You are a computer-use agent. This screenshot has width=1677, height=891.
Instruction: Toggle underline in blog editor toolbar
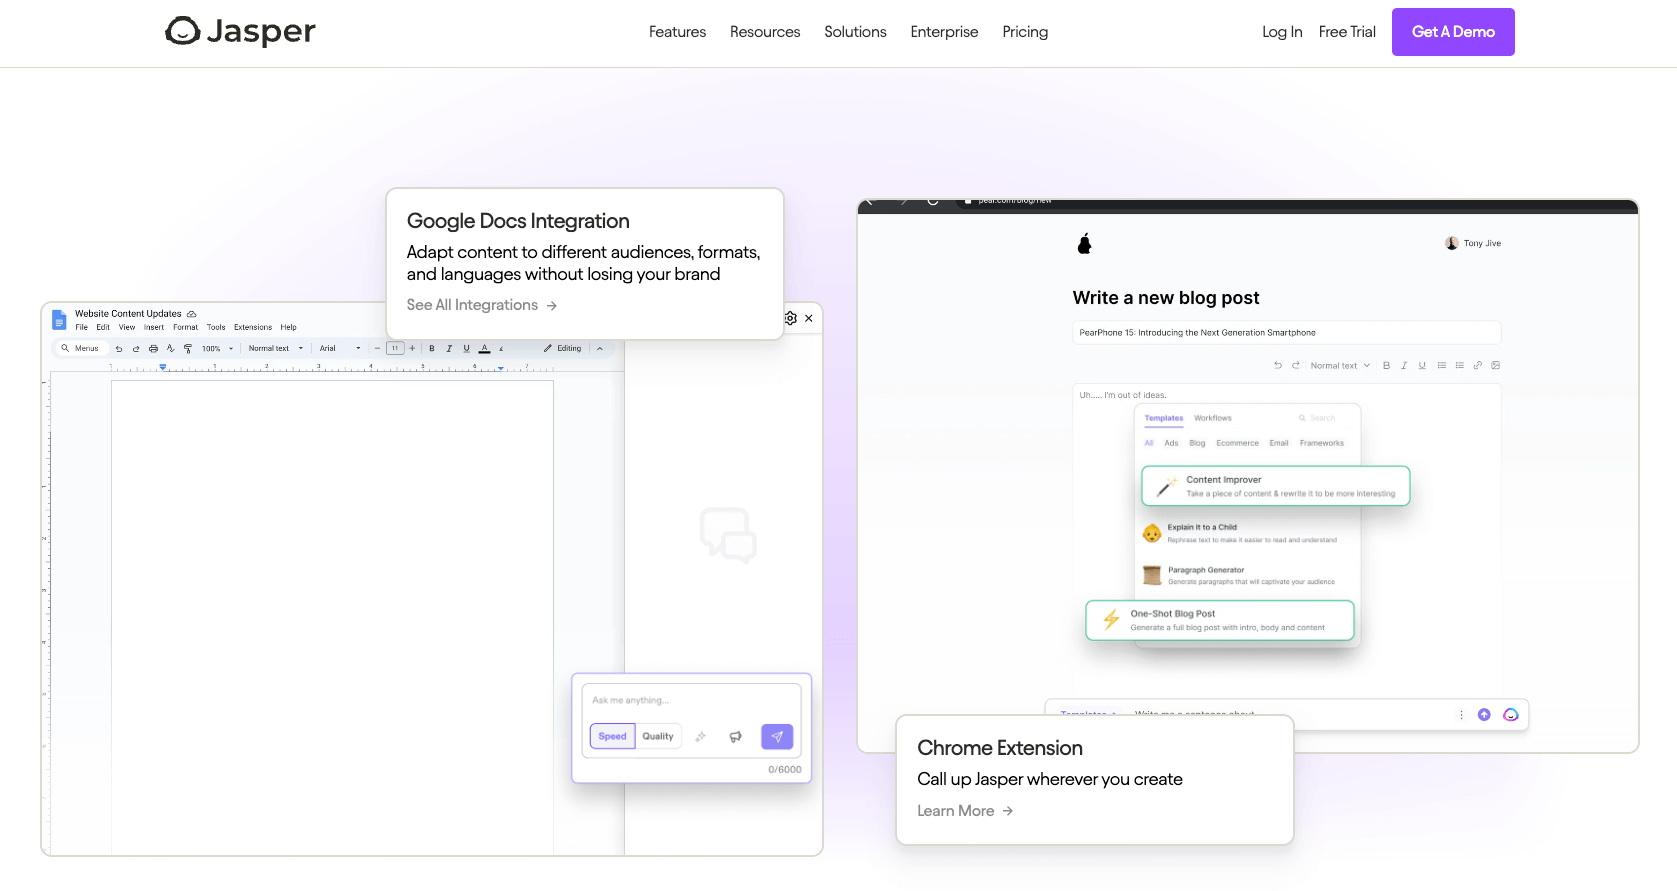pos(1422,366)
